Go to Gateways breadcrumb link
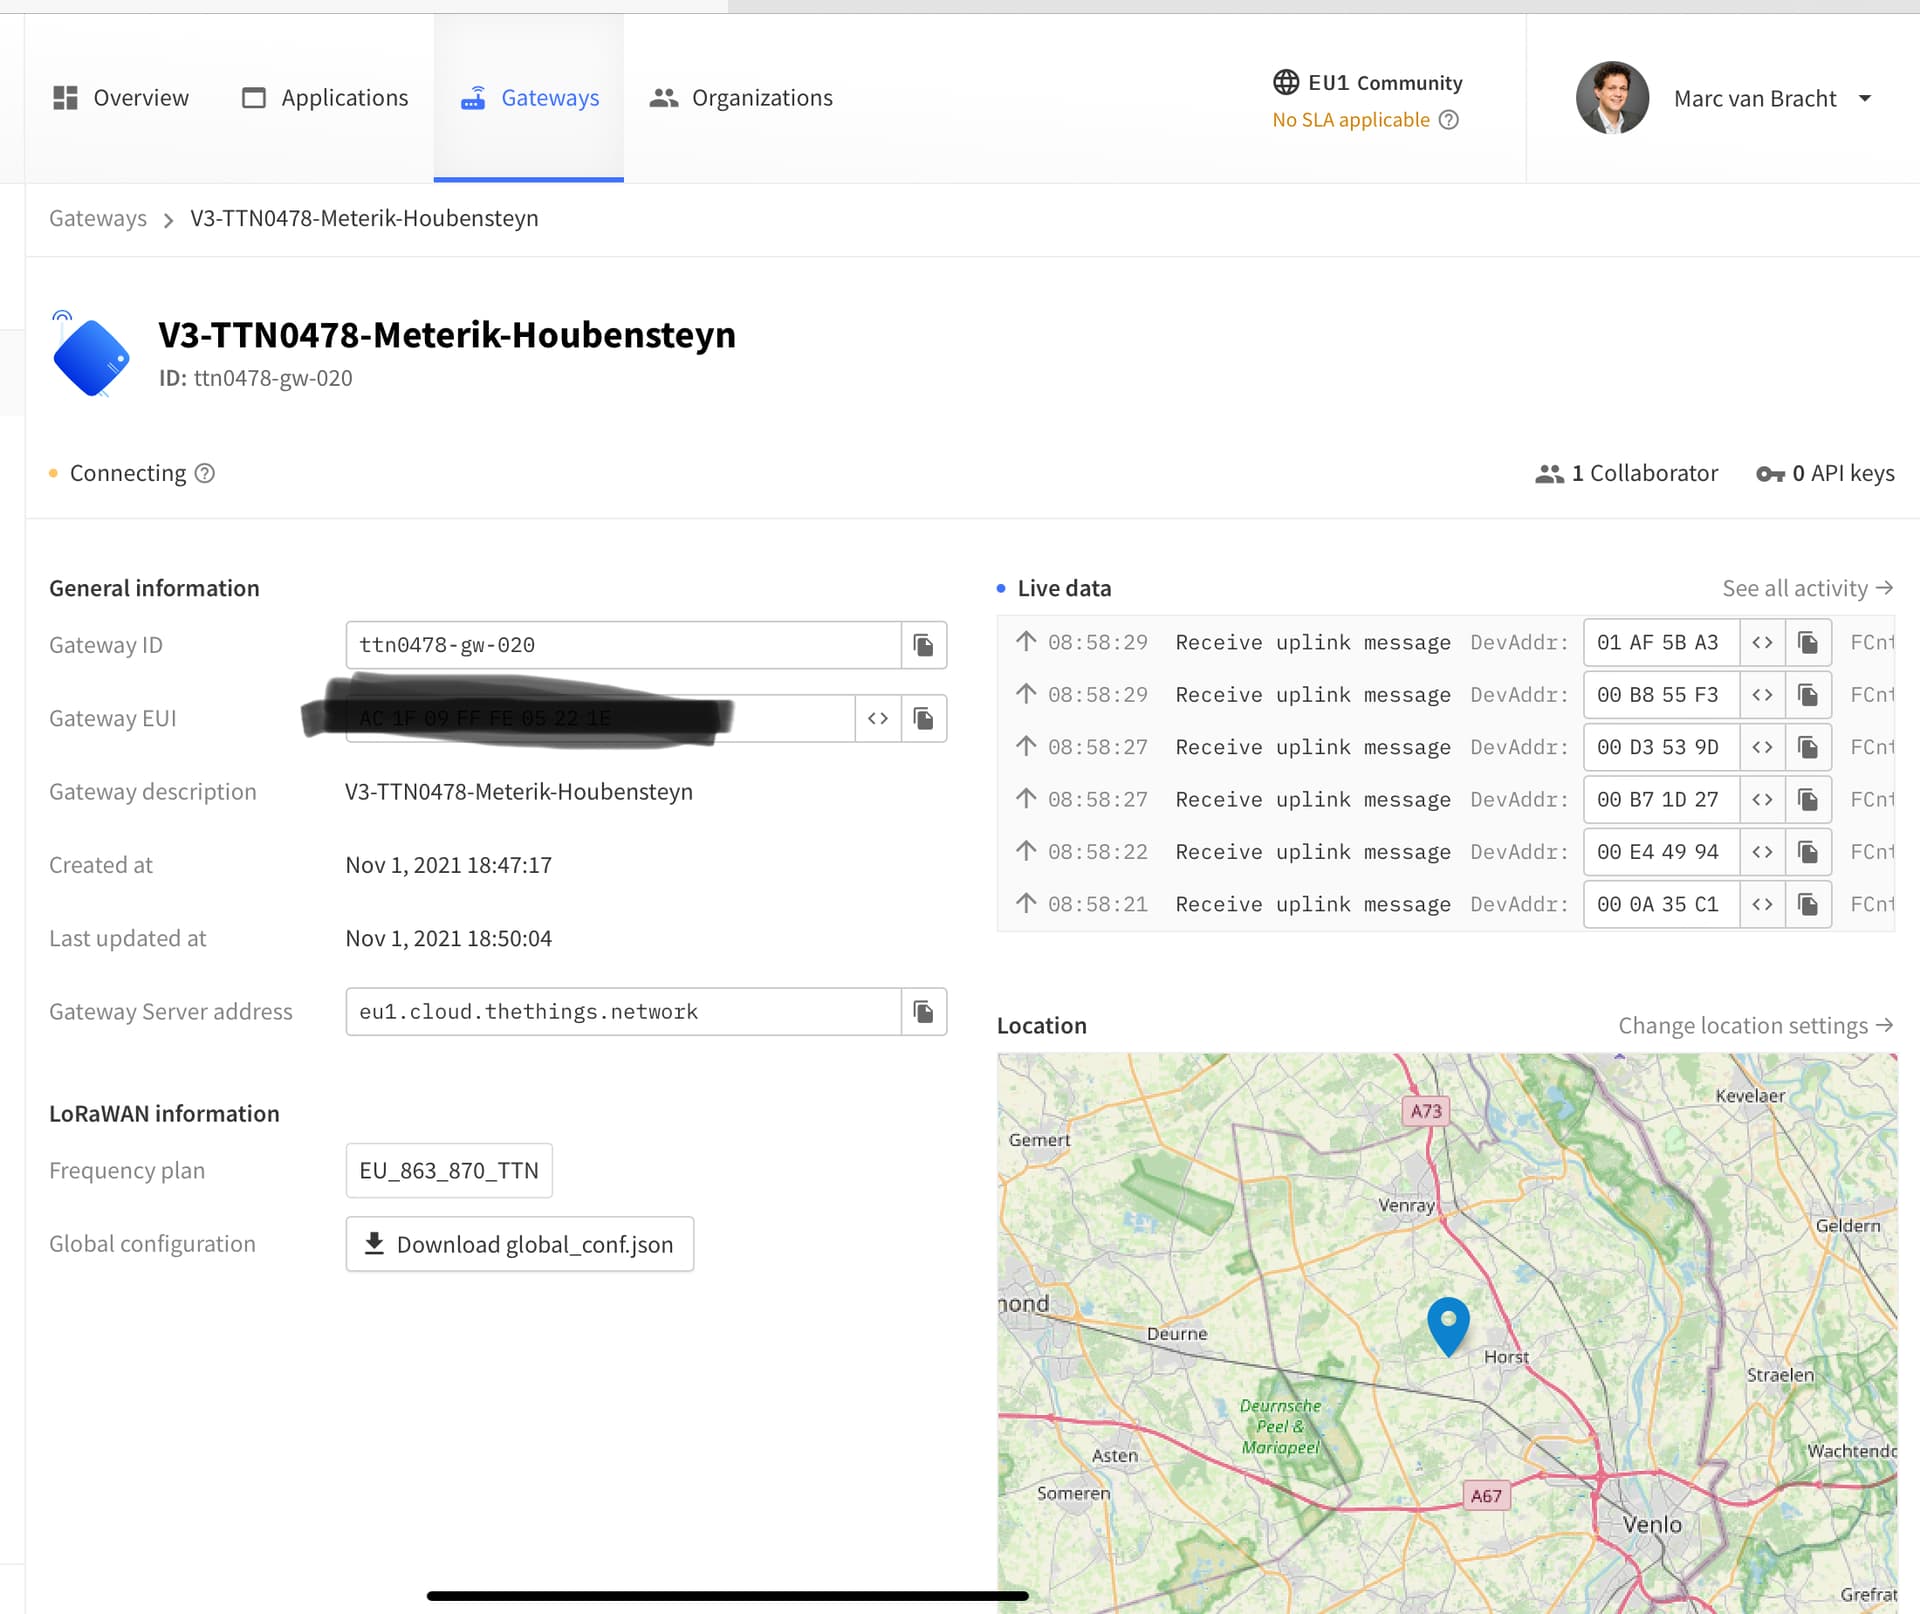The width and height of the screenshot is (1920, 1614). 98,218
